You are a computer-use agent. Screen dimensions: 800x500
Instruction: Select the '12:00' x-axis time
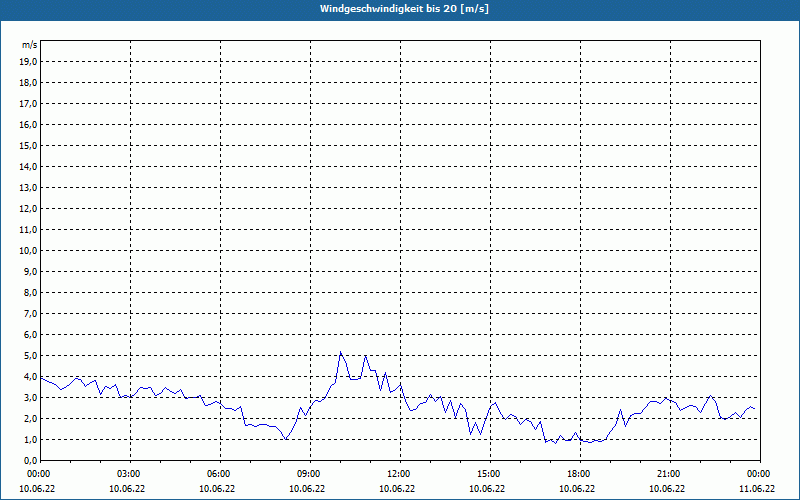pyautogui.click(x=398, y=474)
